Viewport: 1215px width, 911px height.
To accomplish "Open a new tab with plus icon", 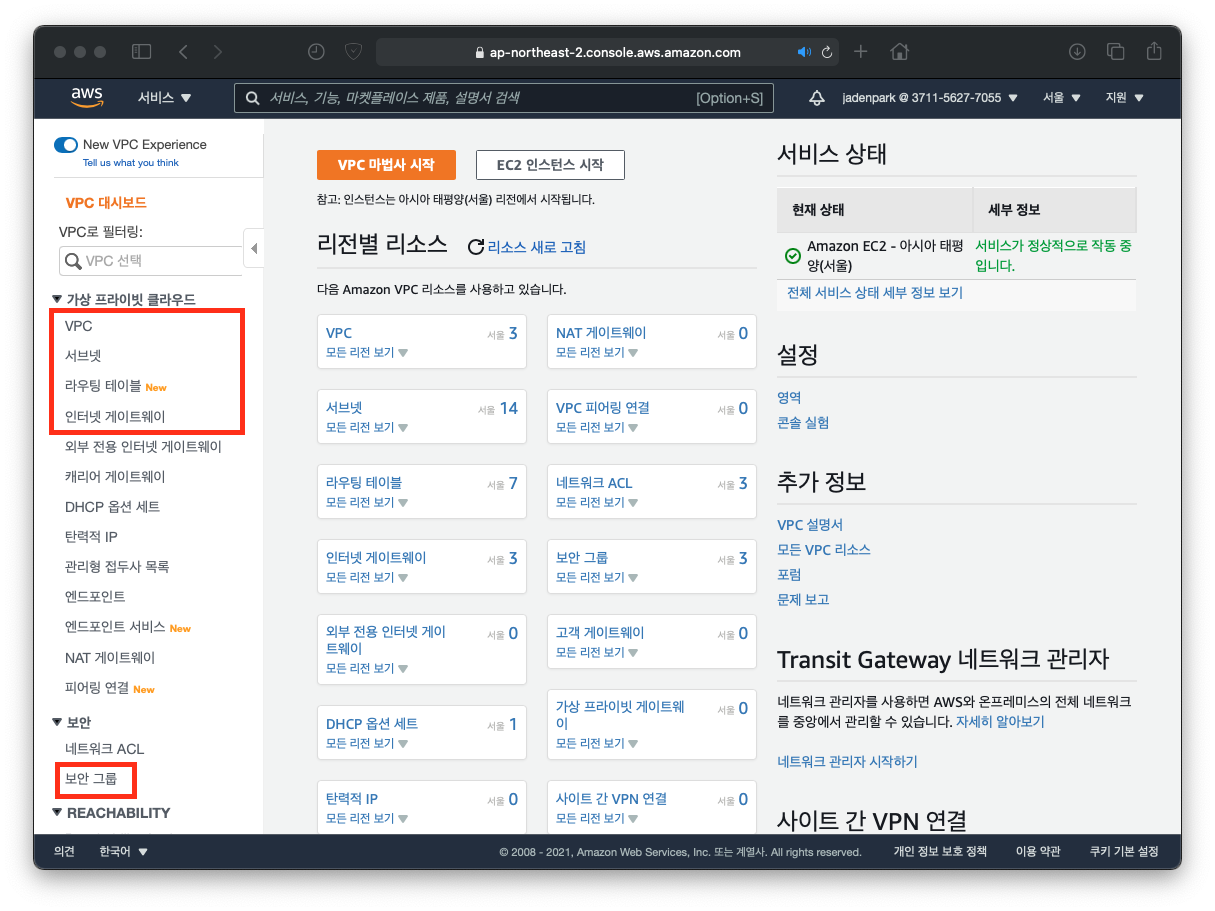I will [861, 52].
